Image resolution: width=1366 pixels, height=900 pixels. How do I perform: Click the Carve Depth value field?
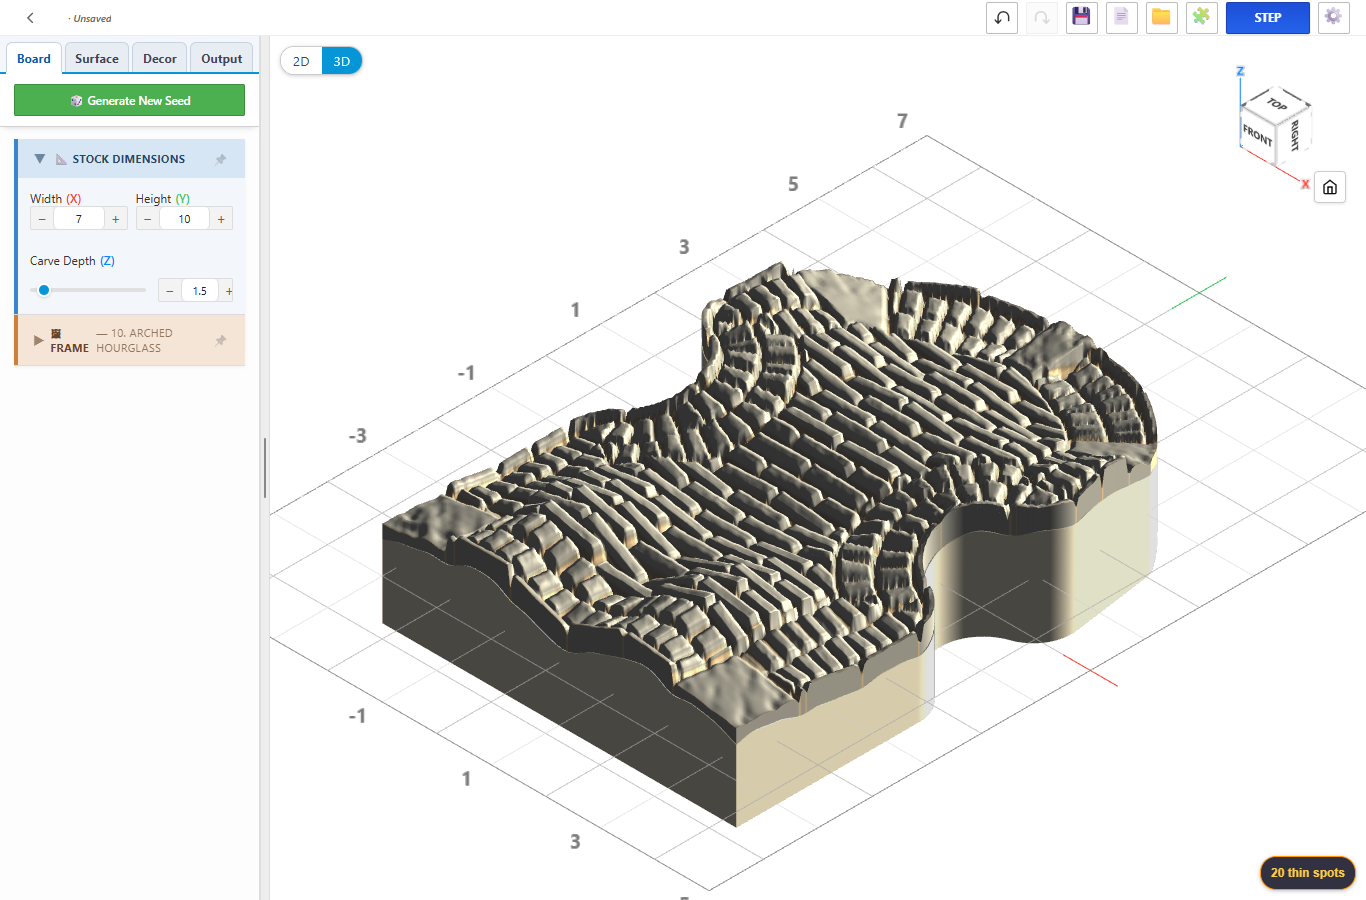click(200, 291)
